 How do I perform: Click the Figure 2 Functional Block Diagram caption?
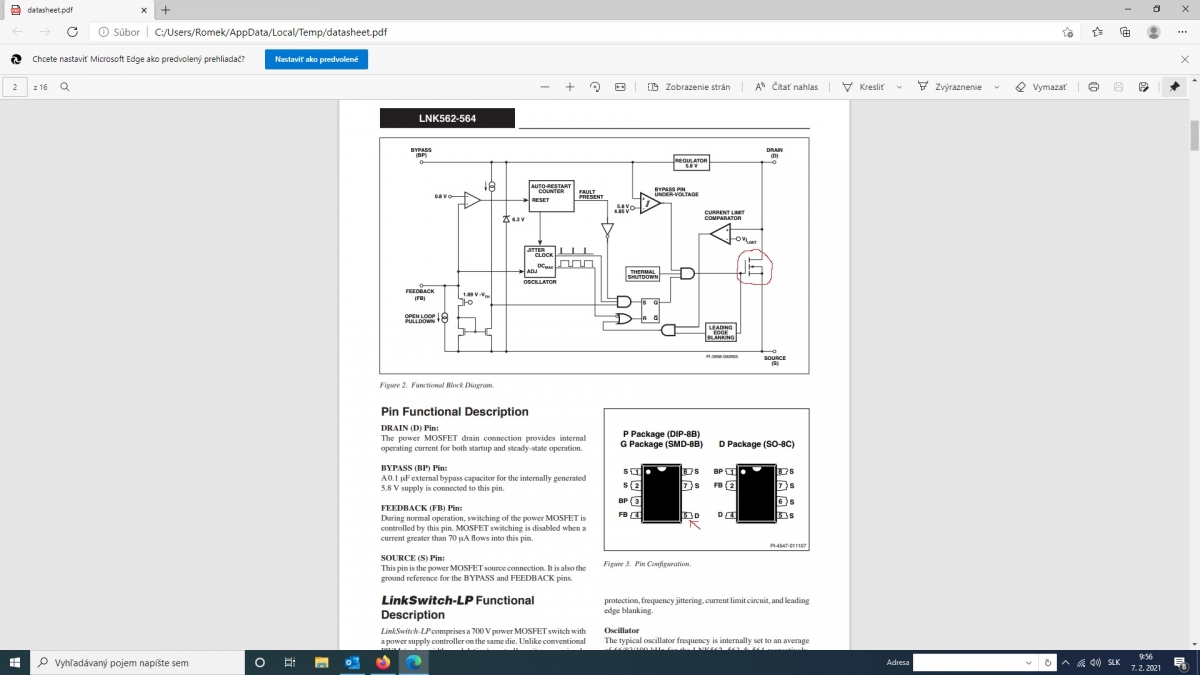(437, 384)
